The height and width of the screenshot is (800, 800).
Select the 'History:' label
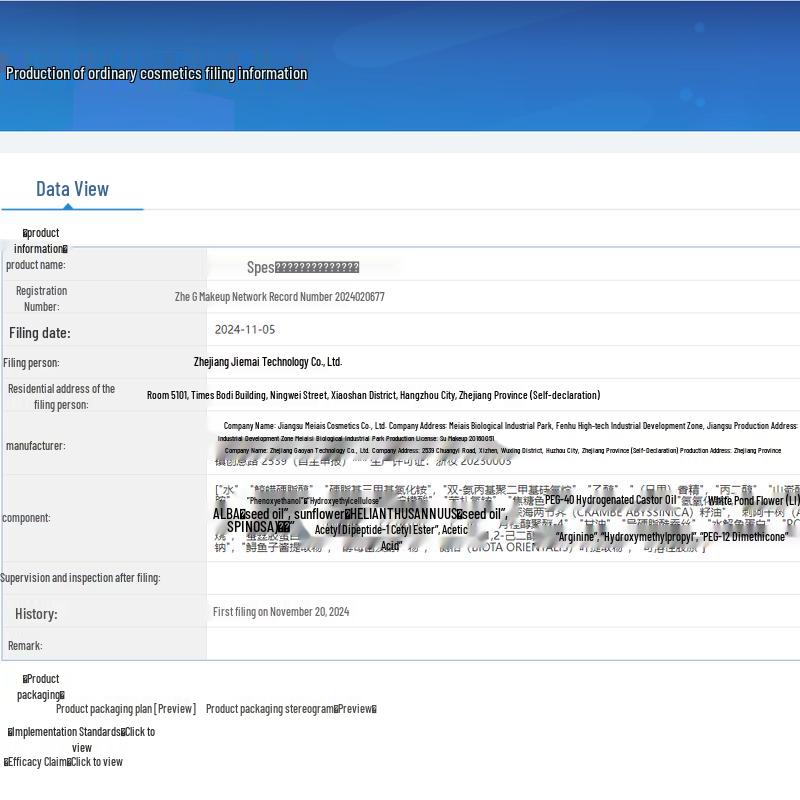[36, 614]
